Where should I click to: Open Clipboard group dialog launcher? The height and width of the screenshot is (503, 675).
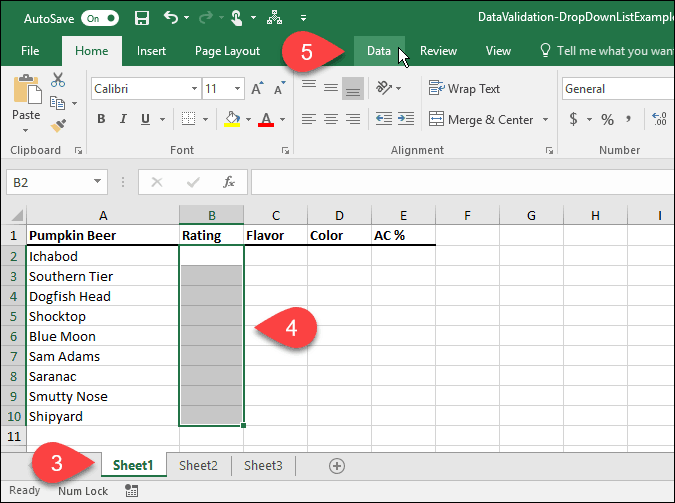click(78, 150)
